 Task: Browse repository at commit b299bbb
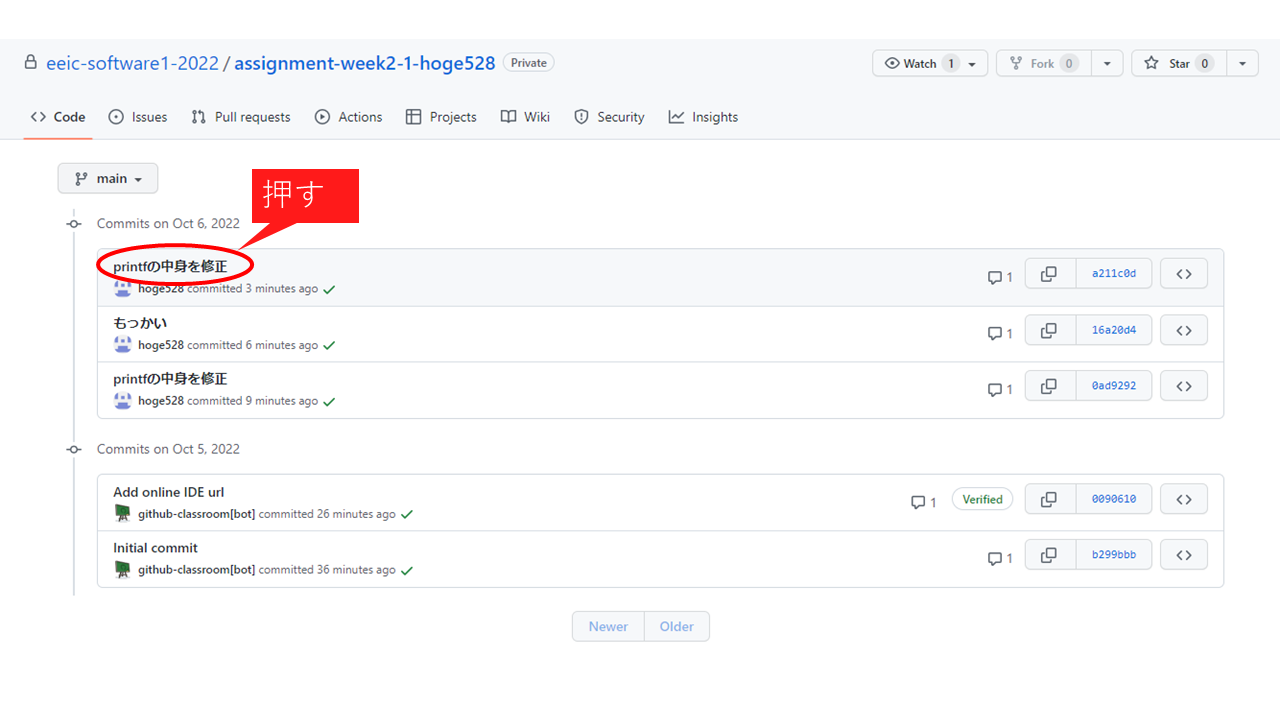[1183, 555]
